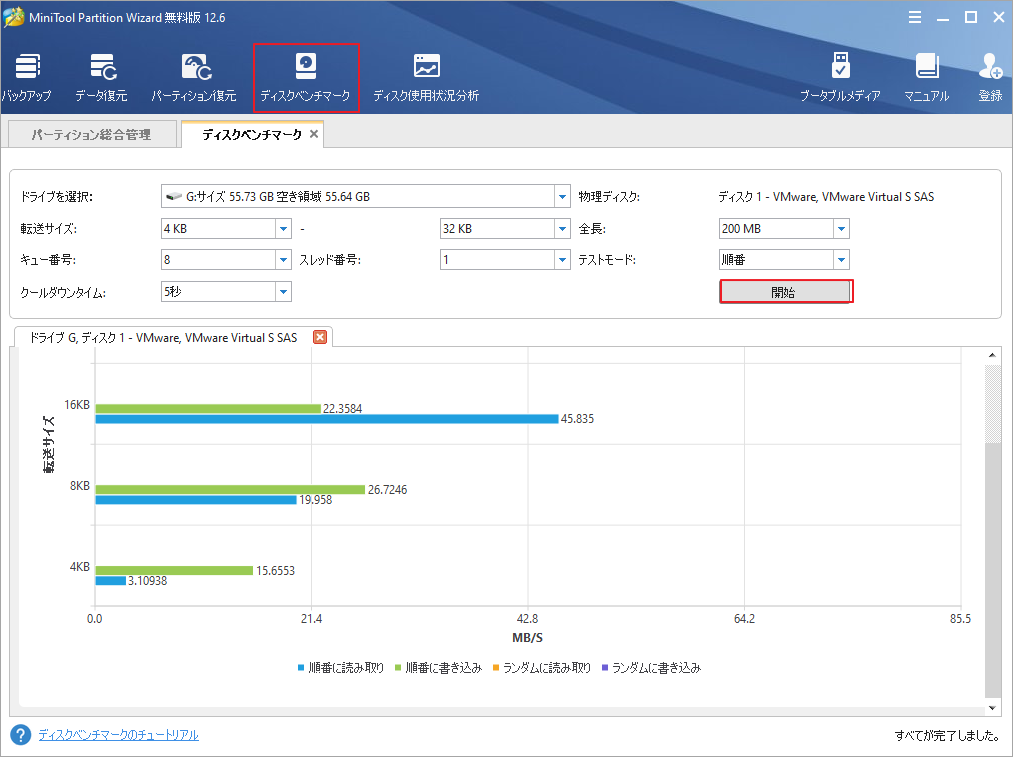Click the 転送サイズ vertical axis title
Image resolution: width=1013 pixels, height=757 pixels.
(50, 444)
